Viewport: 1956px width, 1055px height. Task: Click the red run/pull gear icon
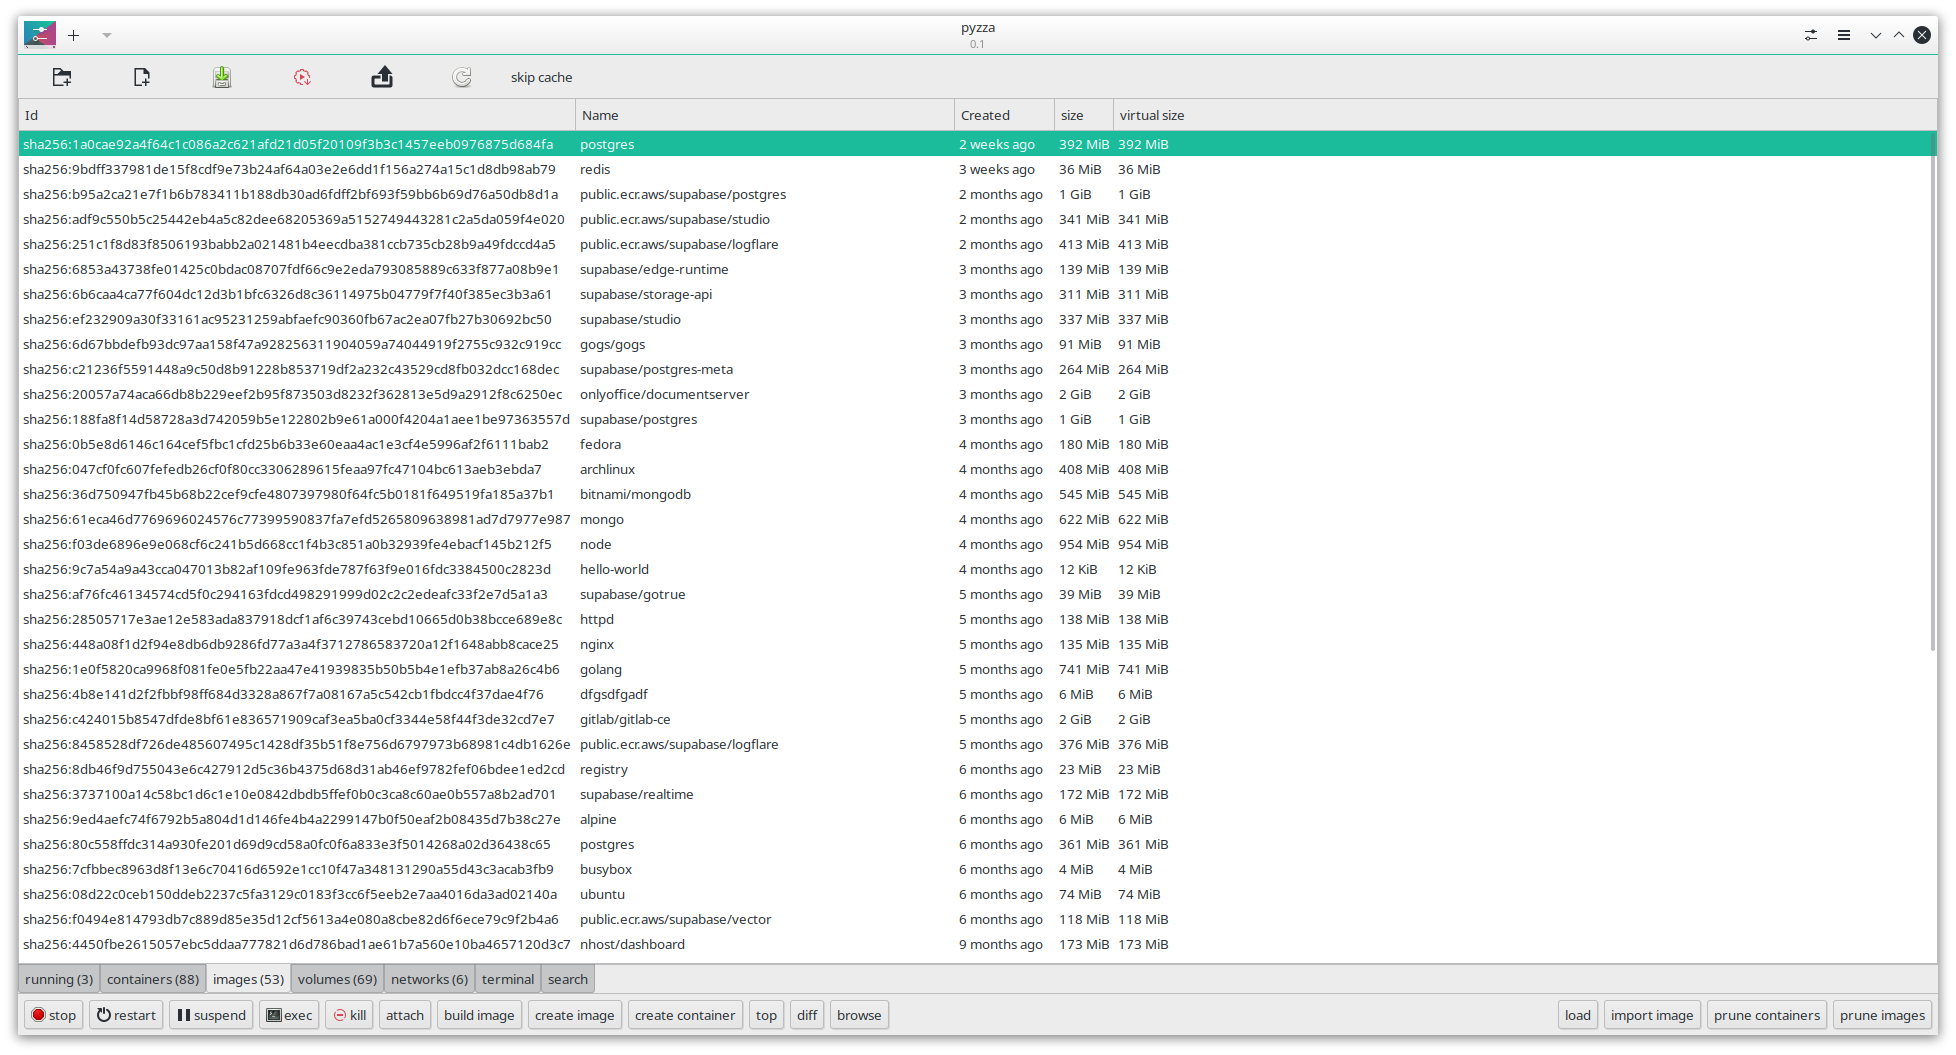[x=302, y=77]
